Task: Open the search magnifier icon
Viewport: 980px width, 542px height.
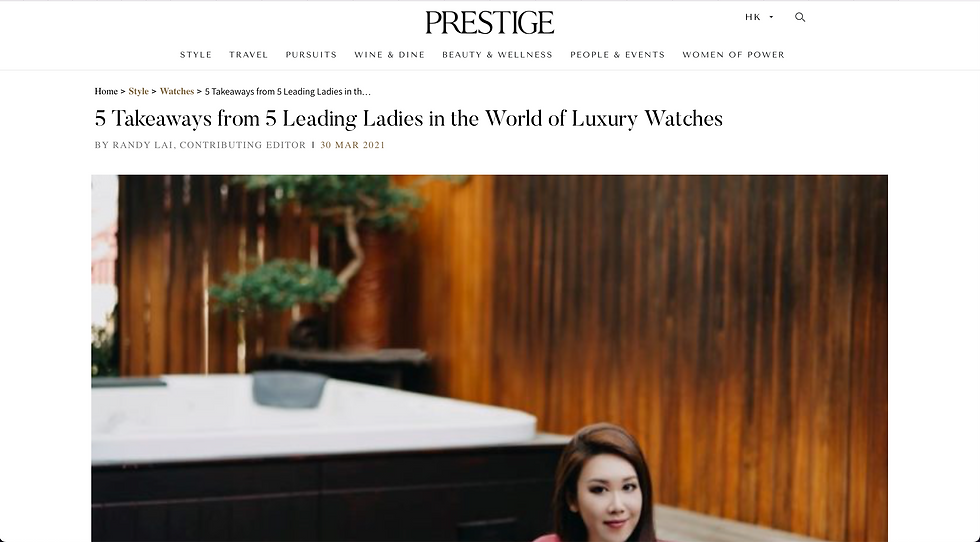Action: pos(800,17)
